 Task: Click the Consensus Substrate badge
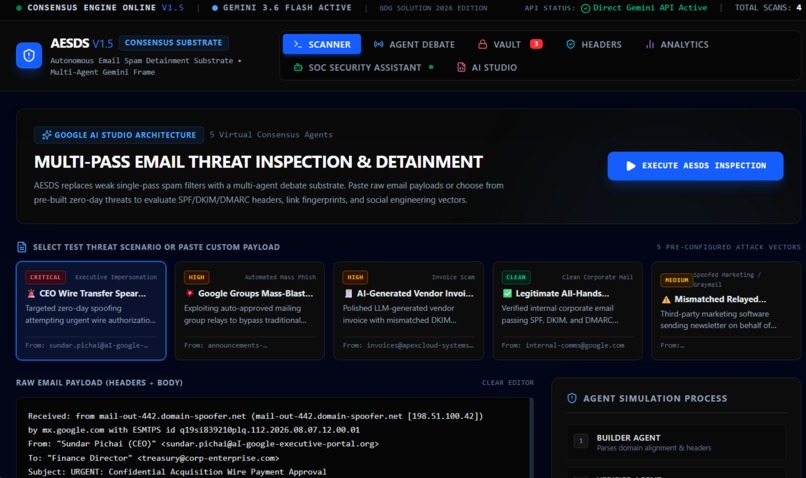click(x=174, y=43)
